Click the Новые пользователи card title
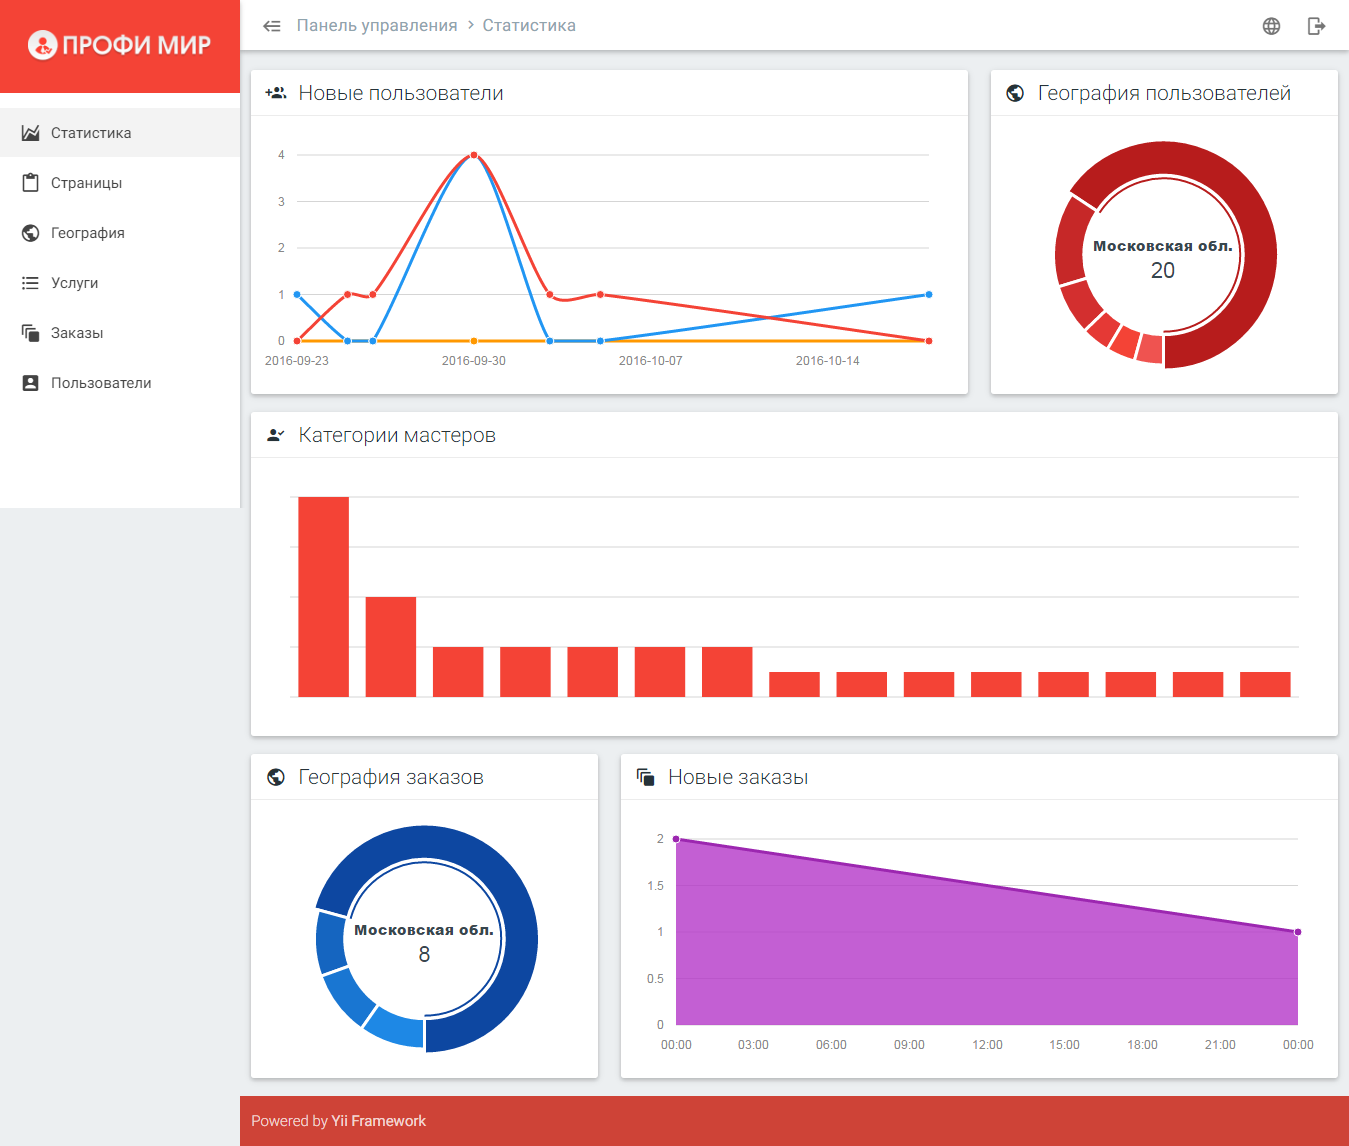1349x1146 pixels. coord(401,93)
